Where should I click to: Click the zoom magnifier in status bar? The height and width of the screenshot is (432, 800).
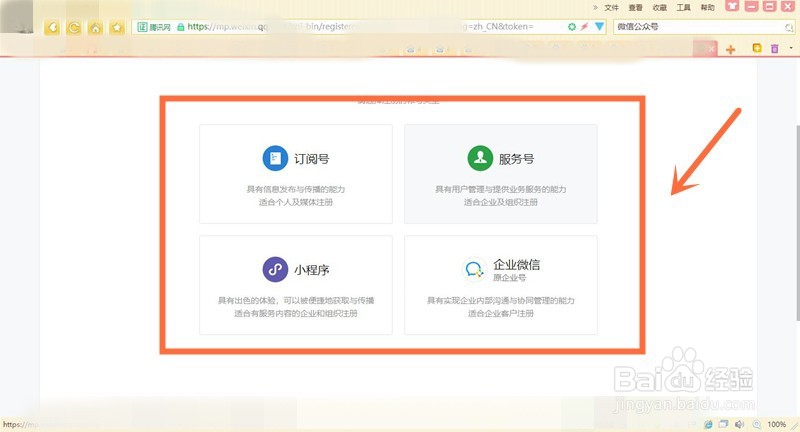pyautogui.click(x=757, y=424)
